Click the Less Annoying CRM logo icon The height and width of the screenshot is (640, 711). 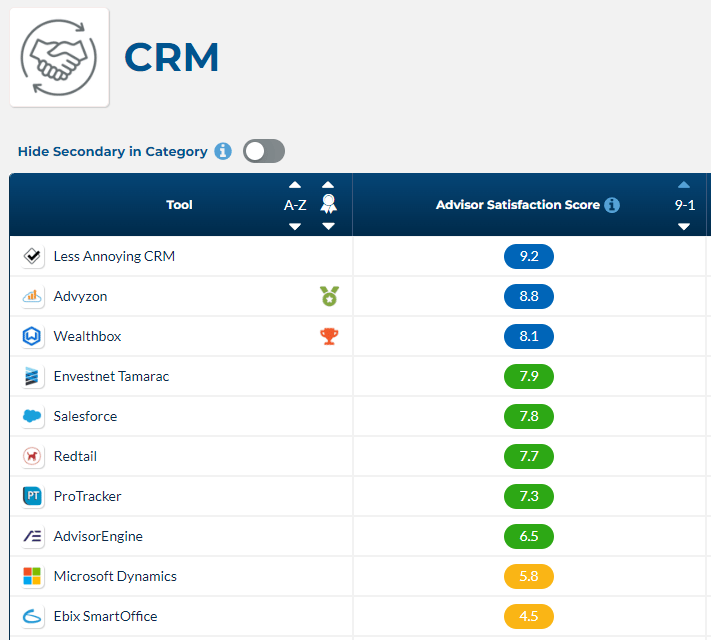click(x=32, y=256)
